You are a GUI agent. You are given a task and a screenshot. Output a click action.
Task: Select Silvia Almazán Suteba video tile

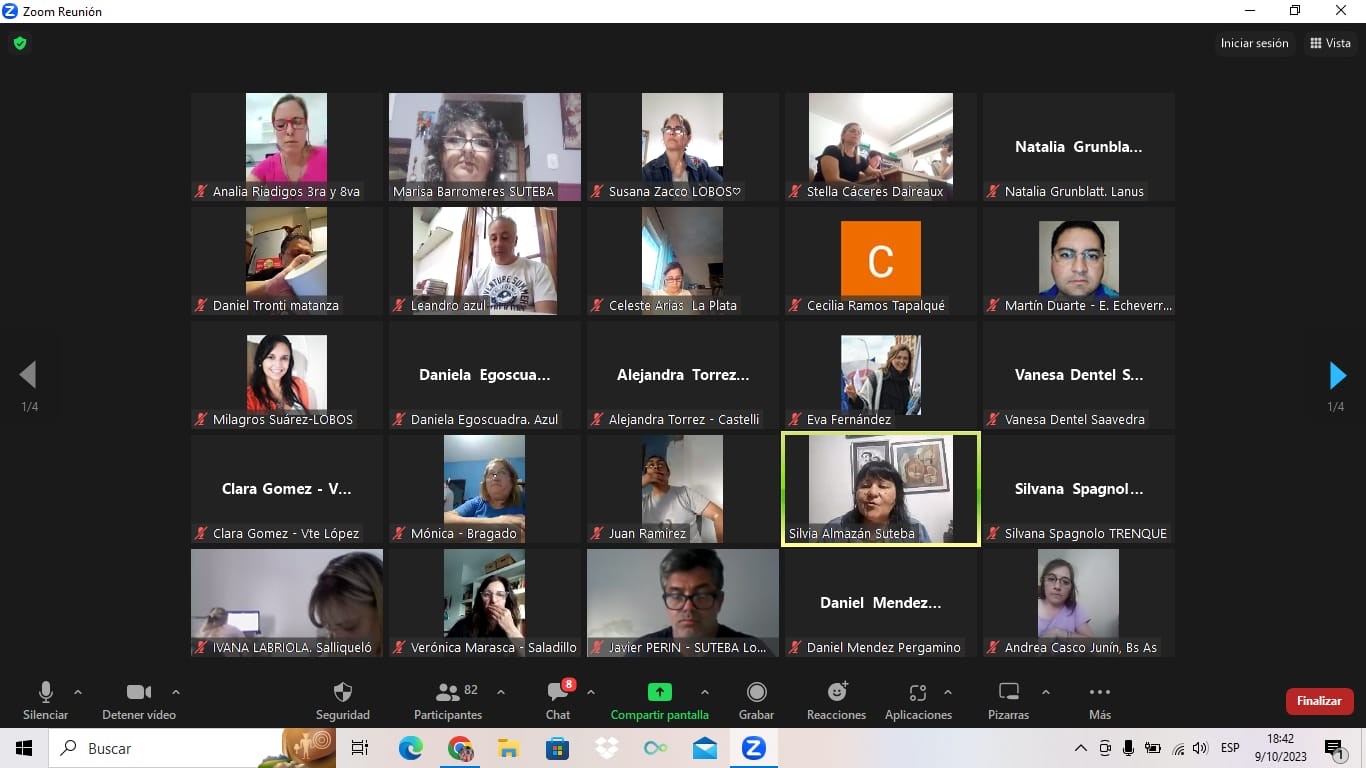(880, 489)
